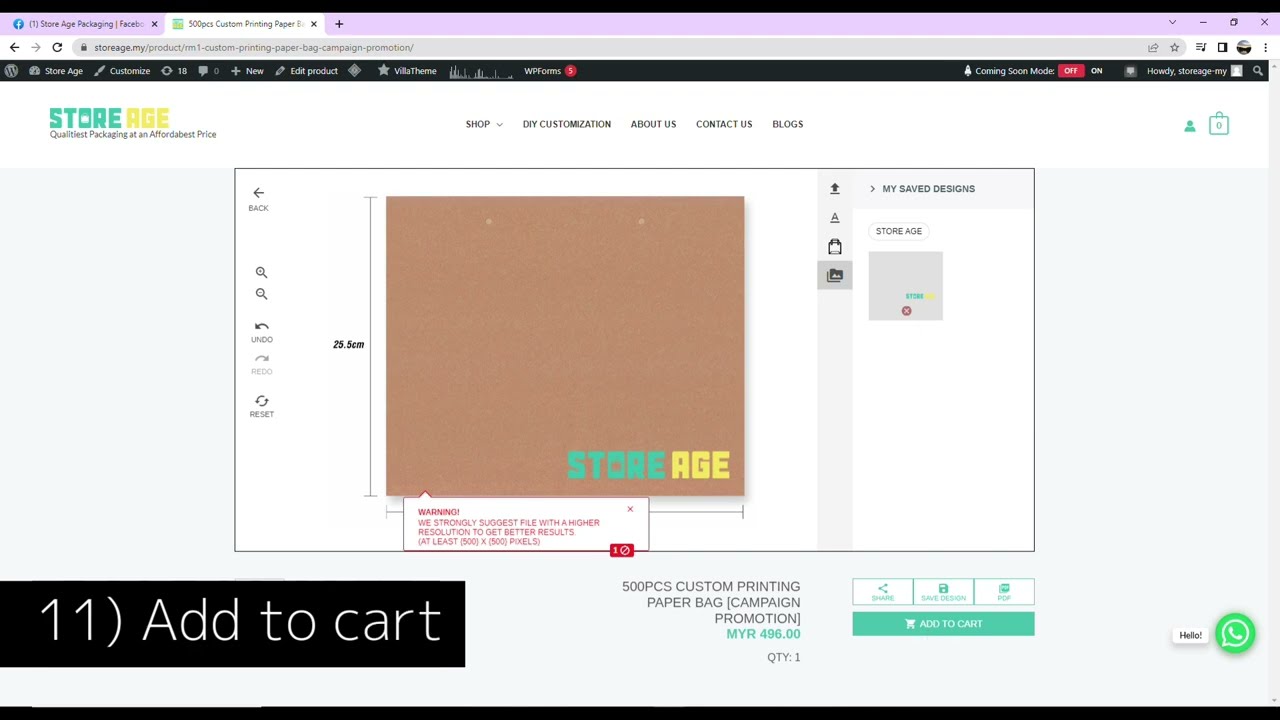
Task: Open the upload image tool
Action: tap(835, 188)
